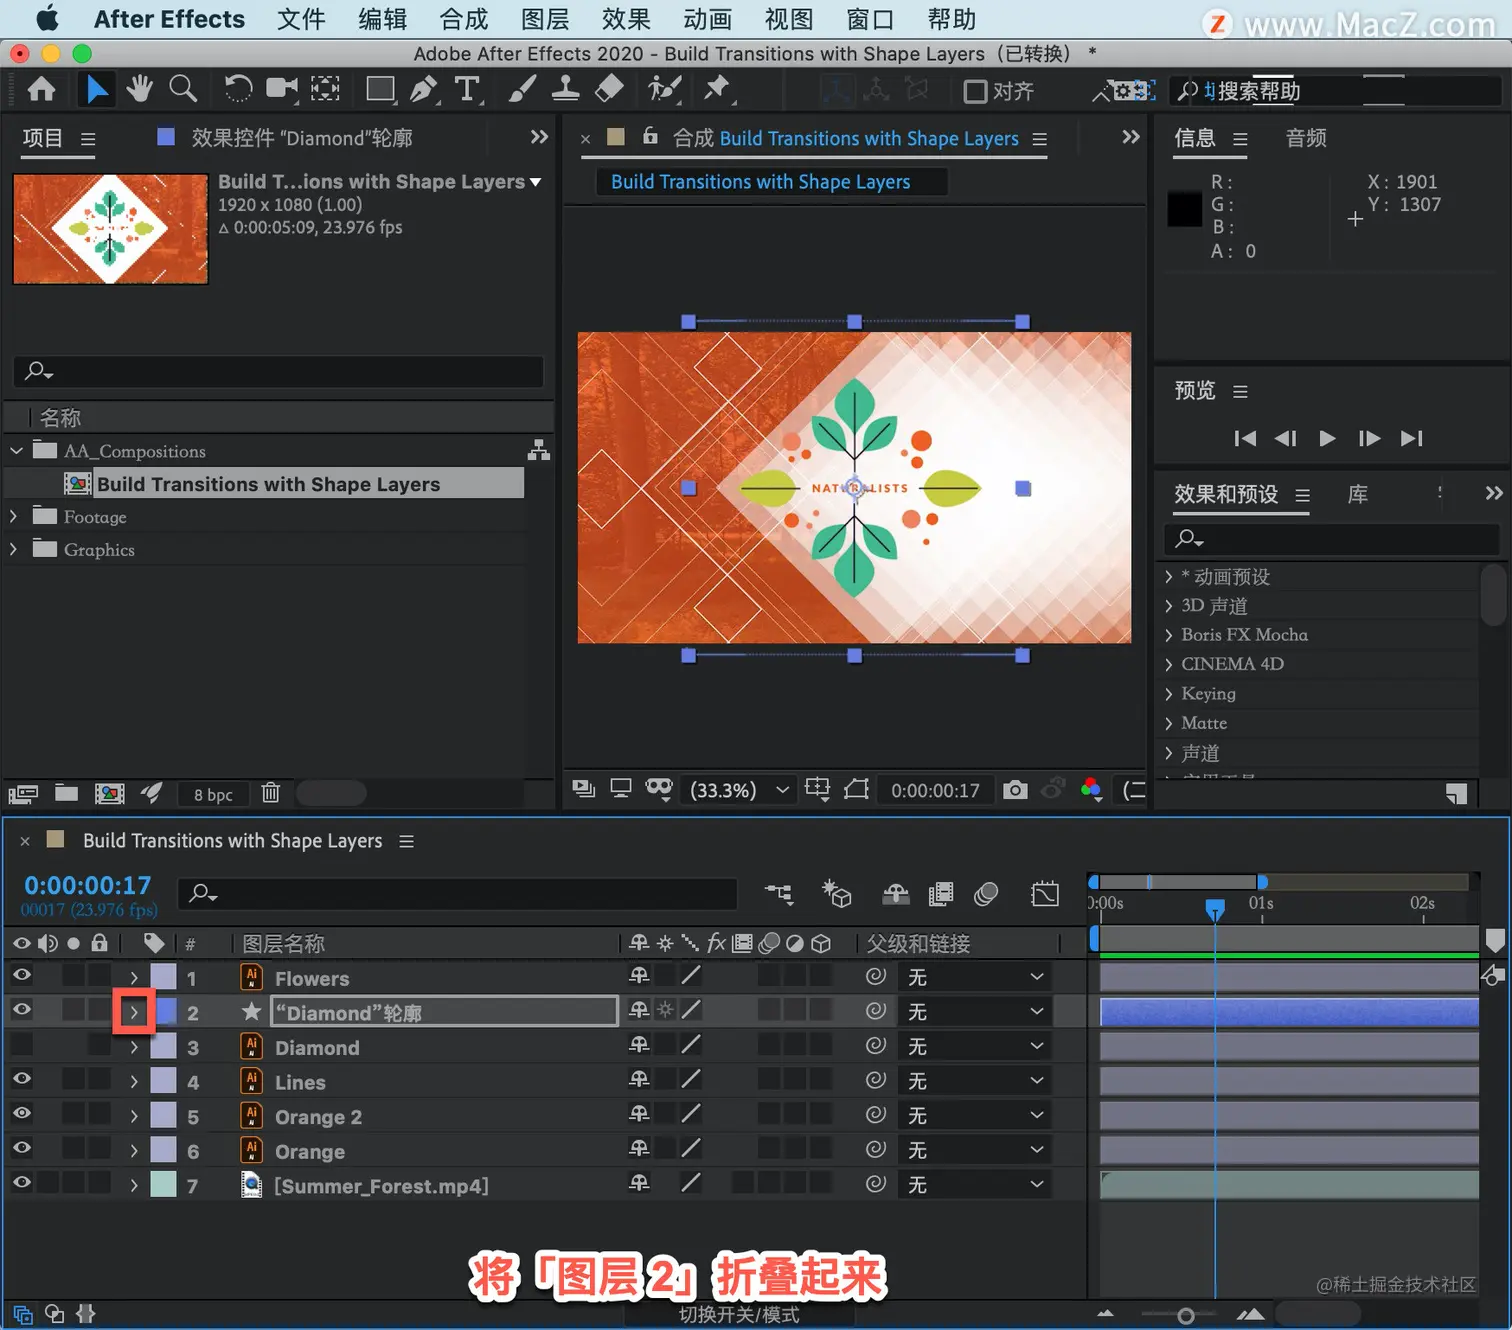Select the Hand tool
This screenshot has height=1330, width=1512.
coord(139,89)
